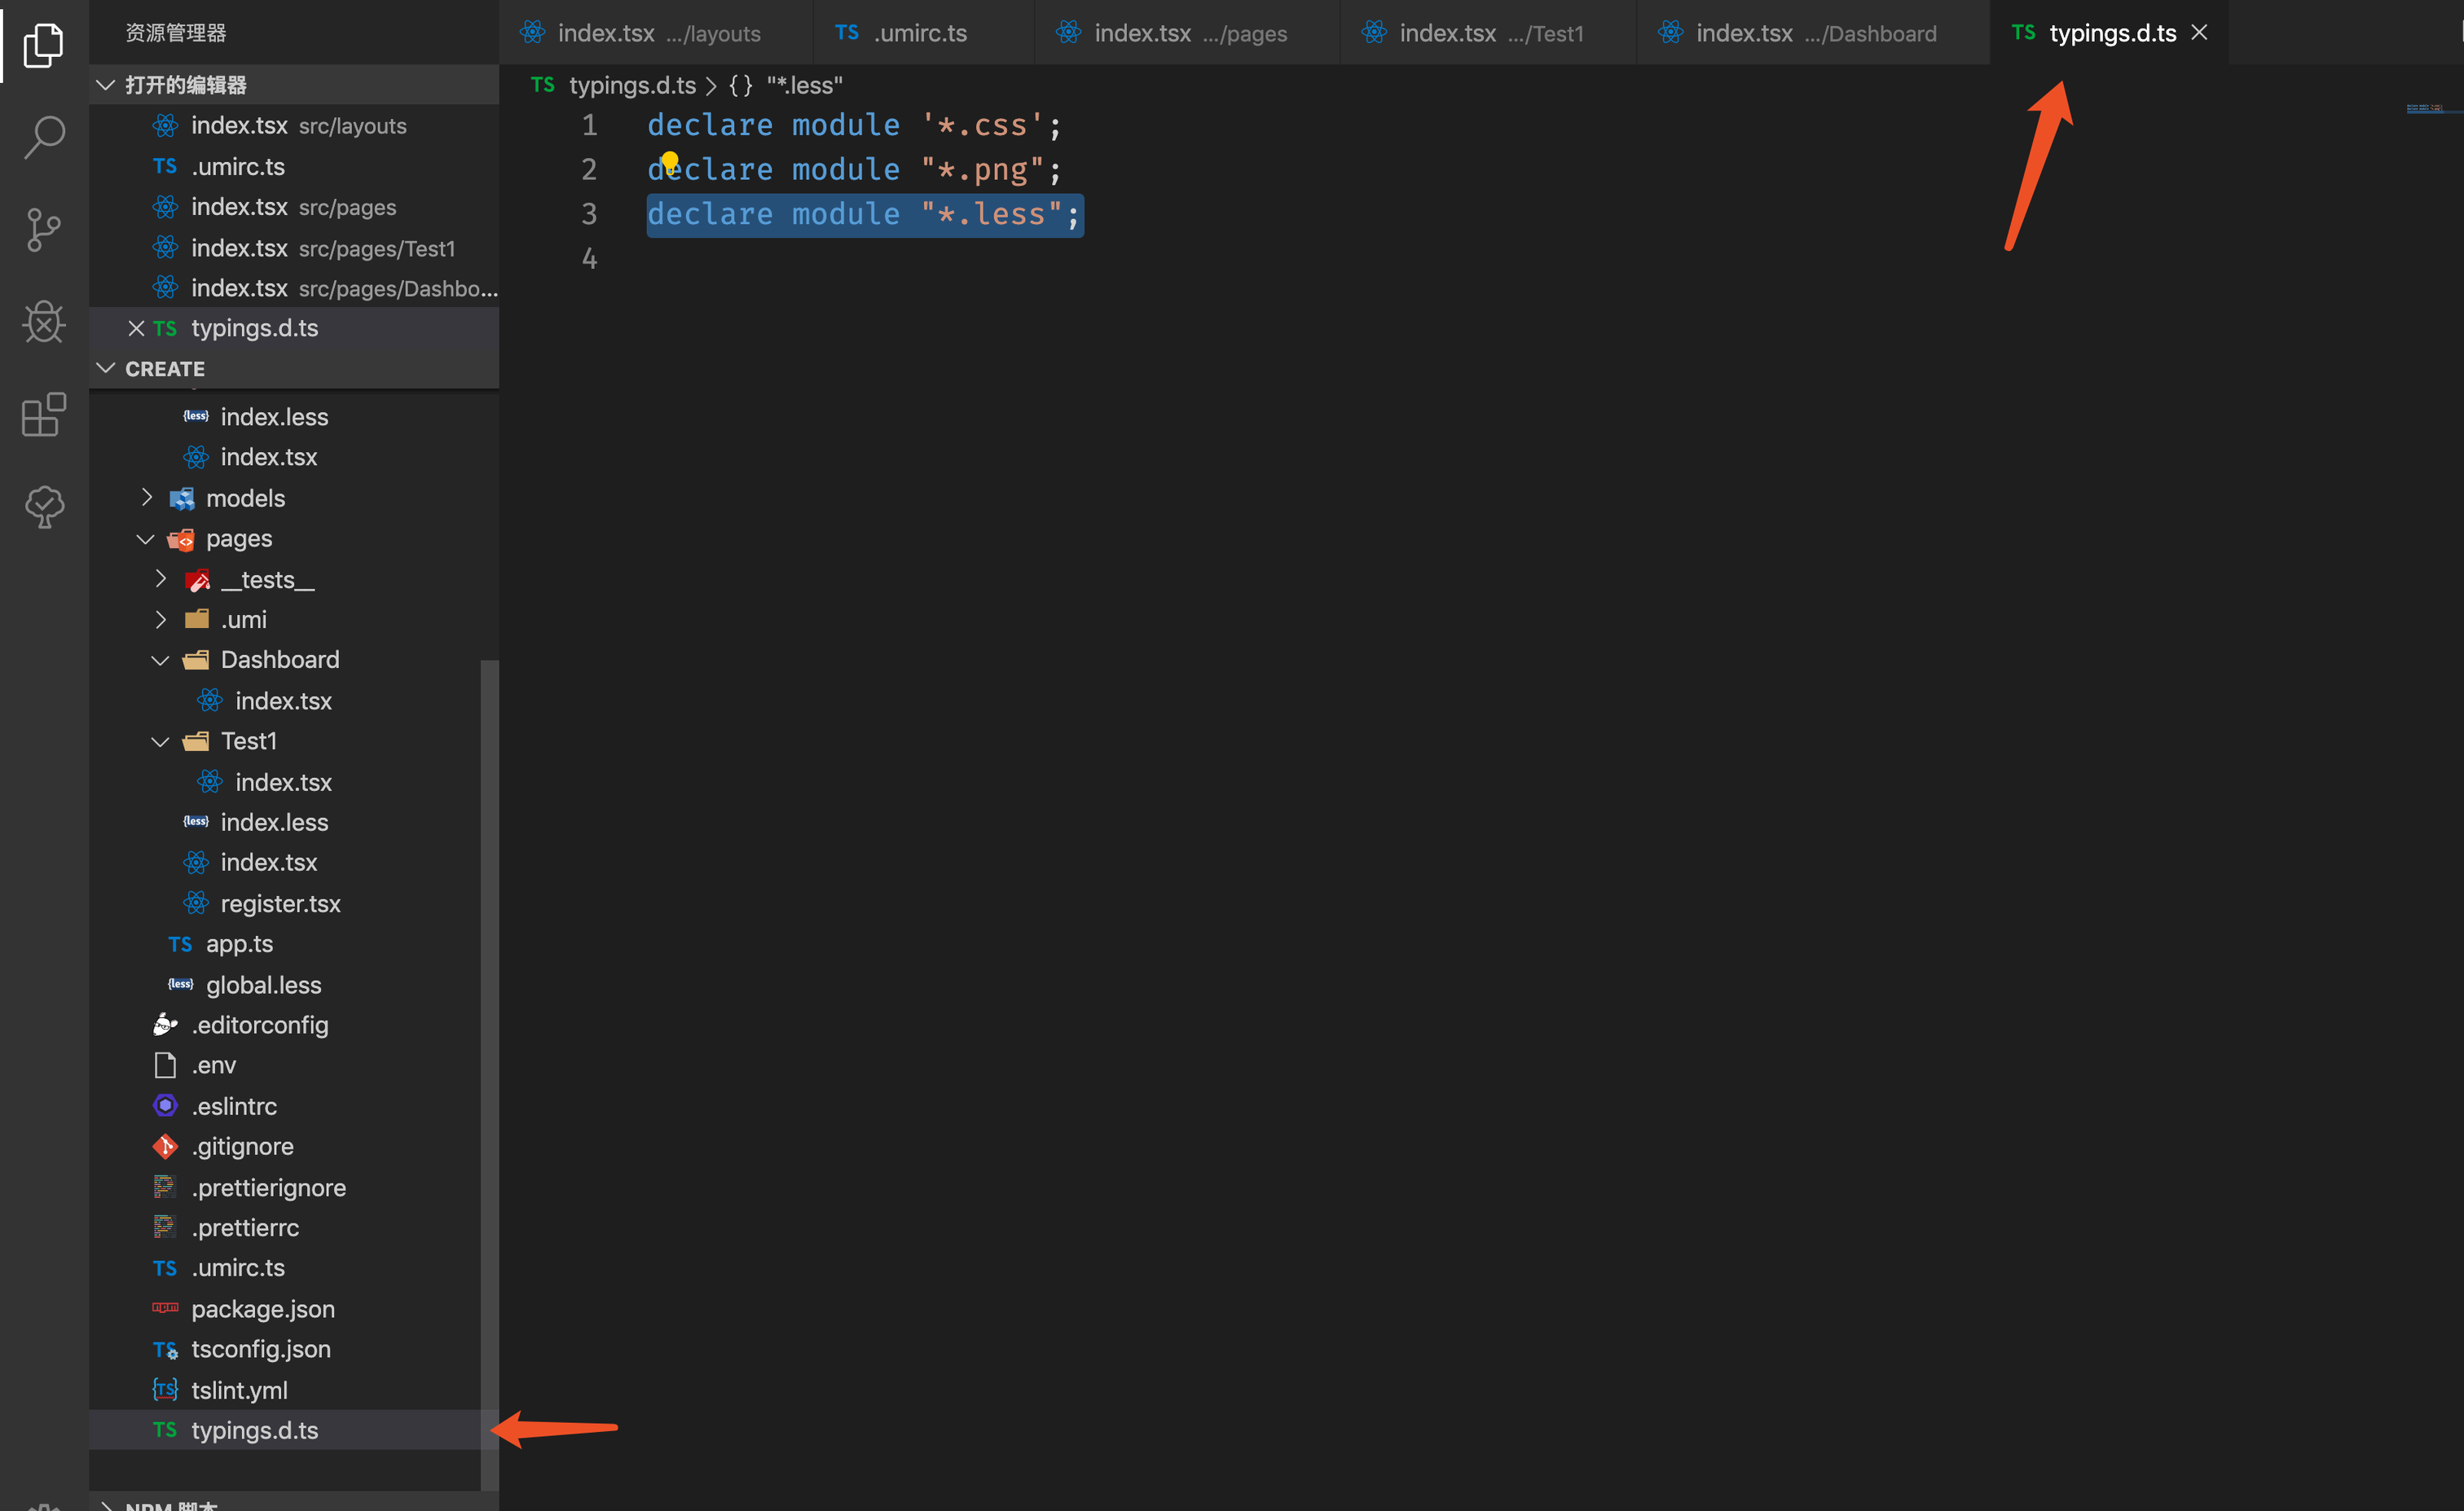This screenshot has height=1511, width=2464.
Task: Switch to the .umirc.ts tab
Action: (x=919, y=33)
